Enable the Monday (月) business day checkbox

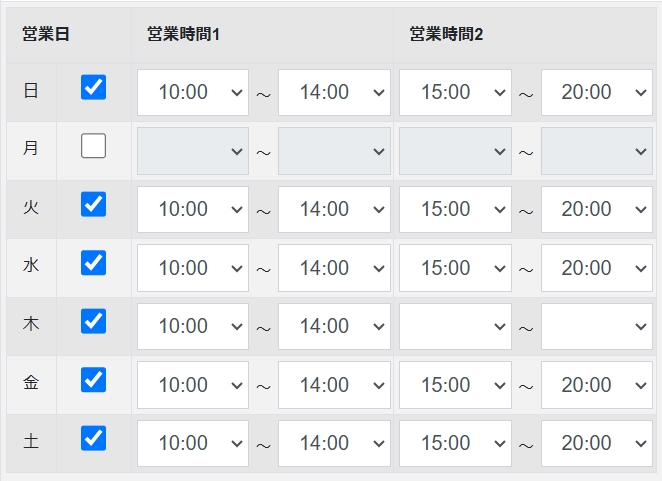(x=93, y=147)
